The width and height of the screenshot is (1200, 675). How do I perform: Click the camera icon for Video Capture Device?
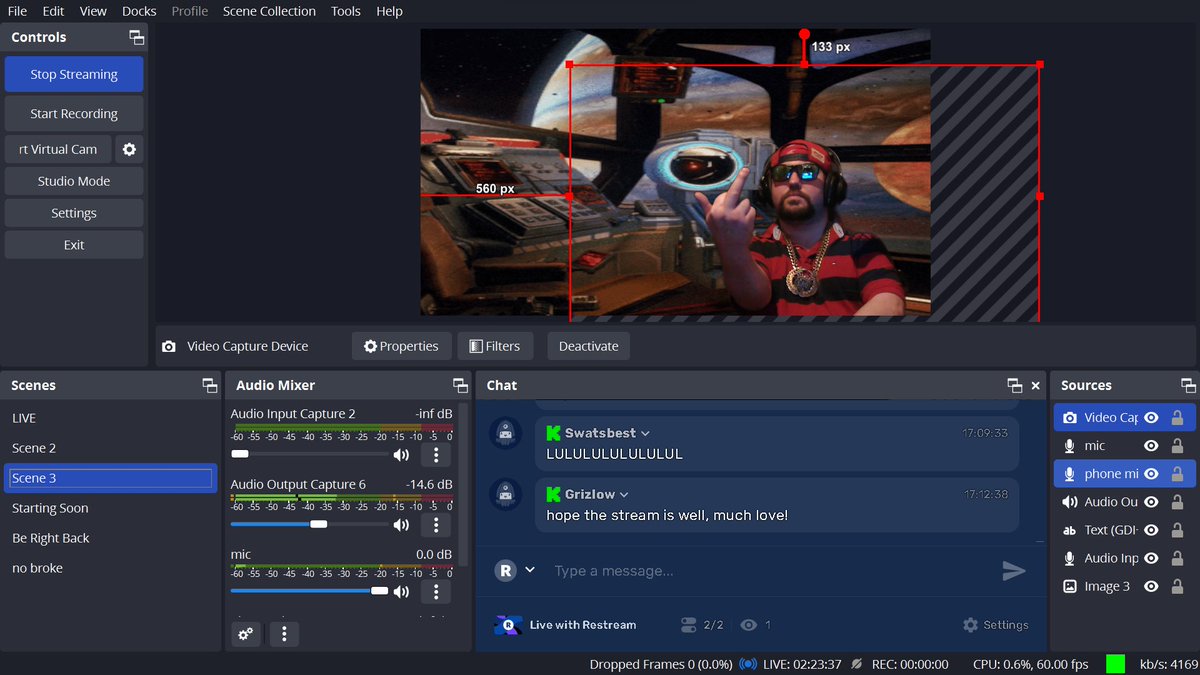(x=169, y=346)
